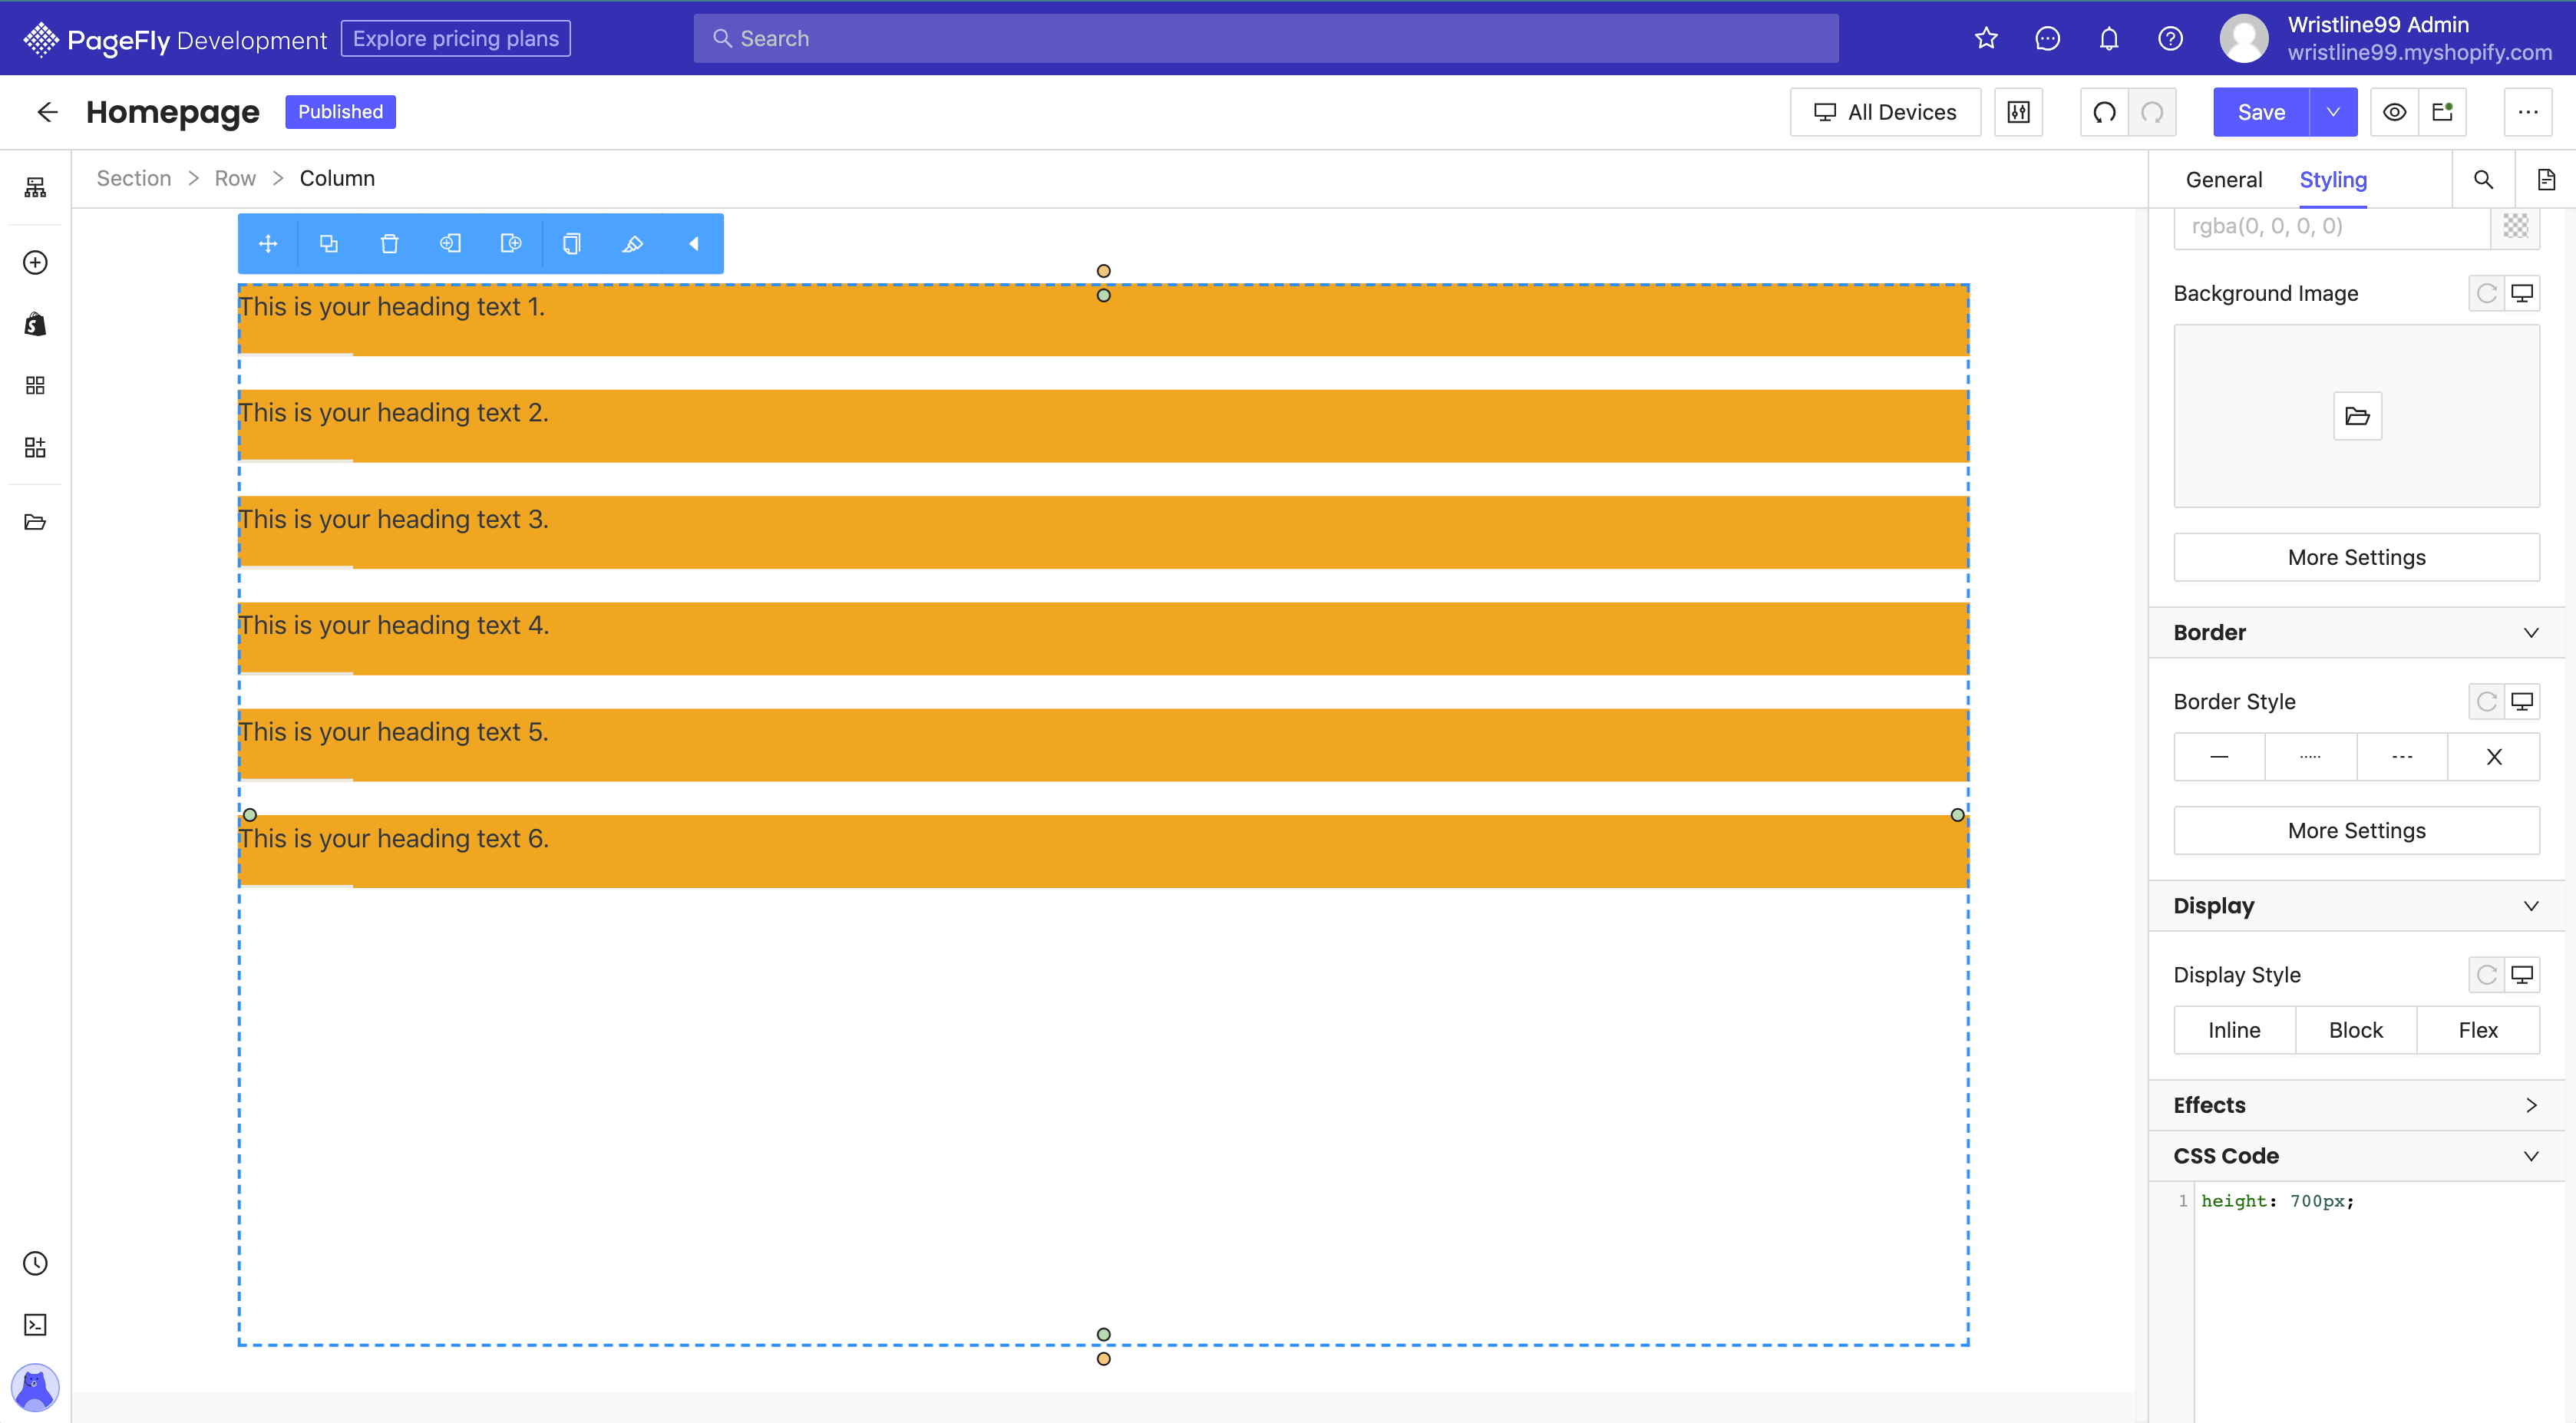Open the file manager folder icon in sidebar

pos(35,522)
